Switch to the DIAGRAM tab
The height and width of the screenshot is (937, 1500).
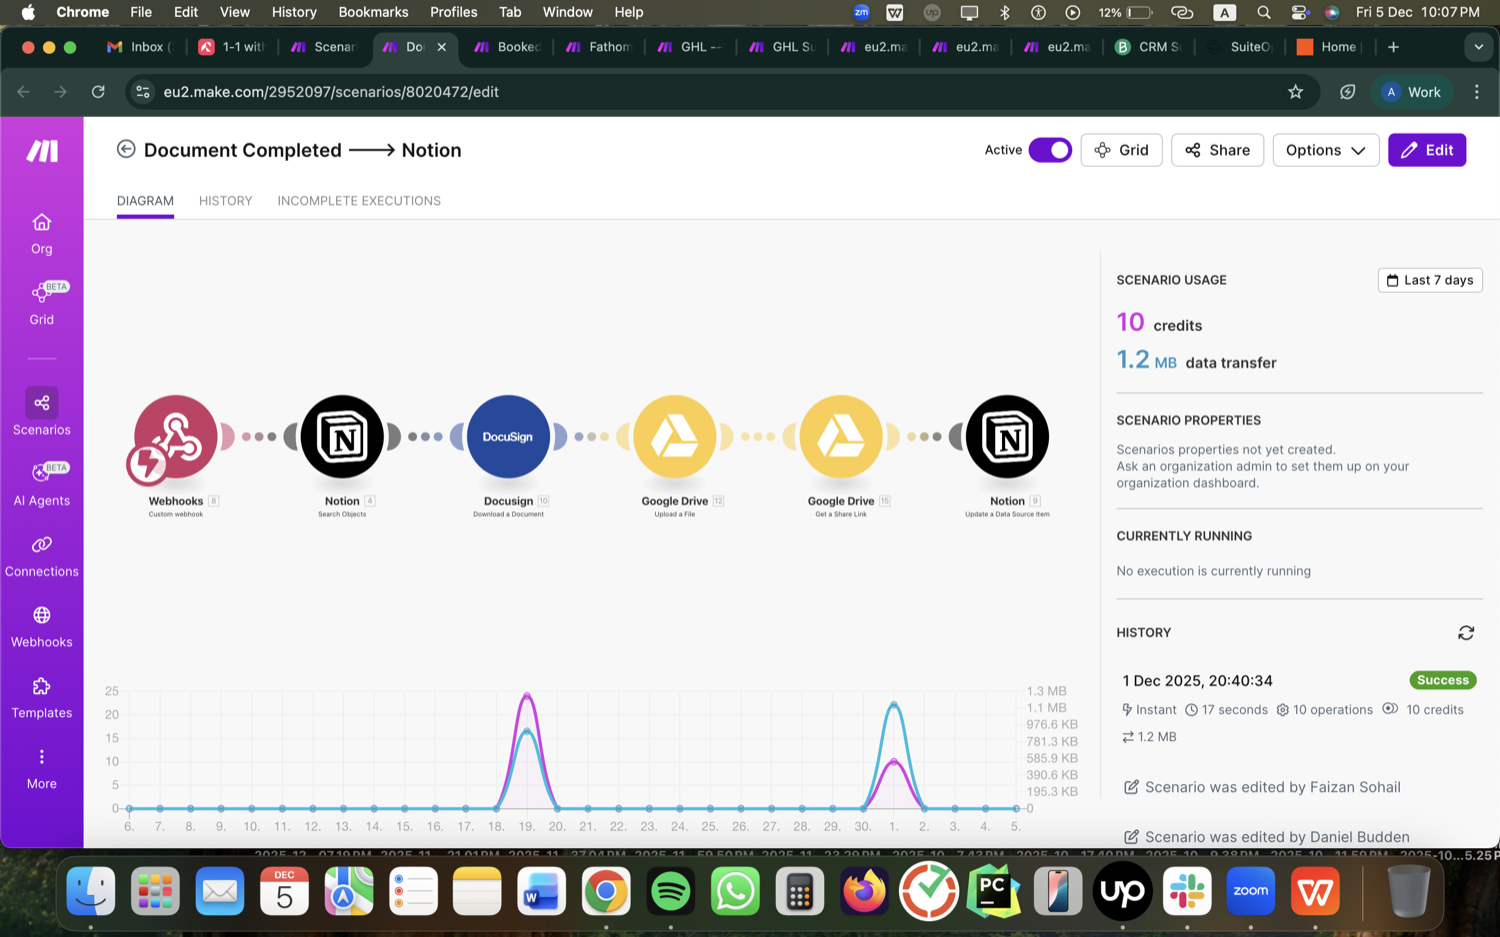coord(145,201)
